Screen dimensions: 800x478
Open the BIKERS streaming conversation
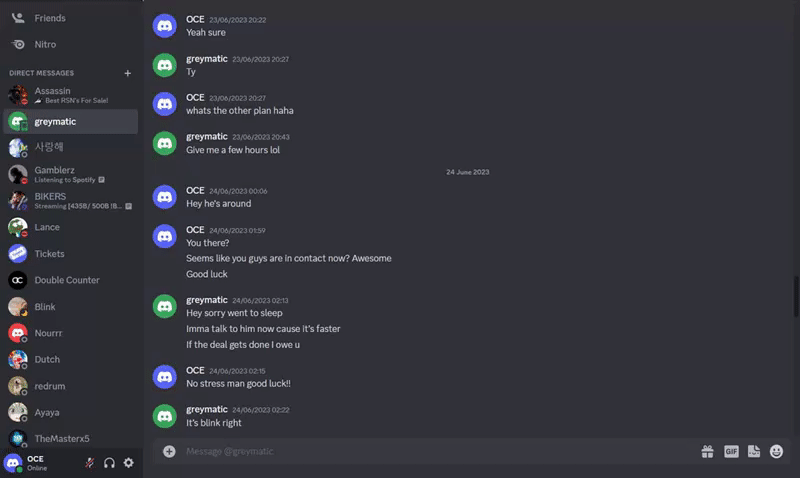70,200
